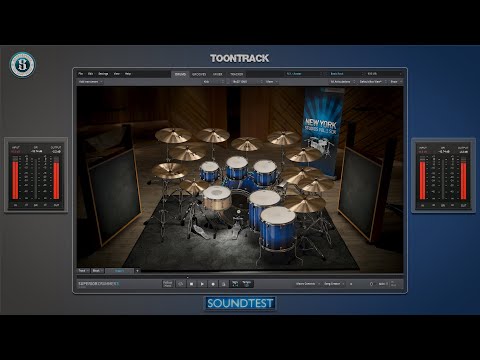Click the Stop transport button
The image size is (480, 360).
(x=191, y=284)
